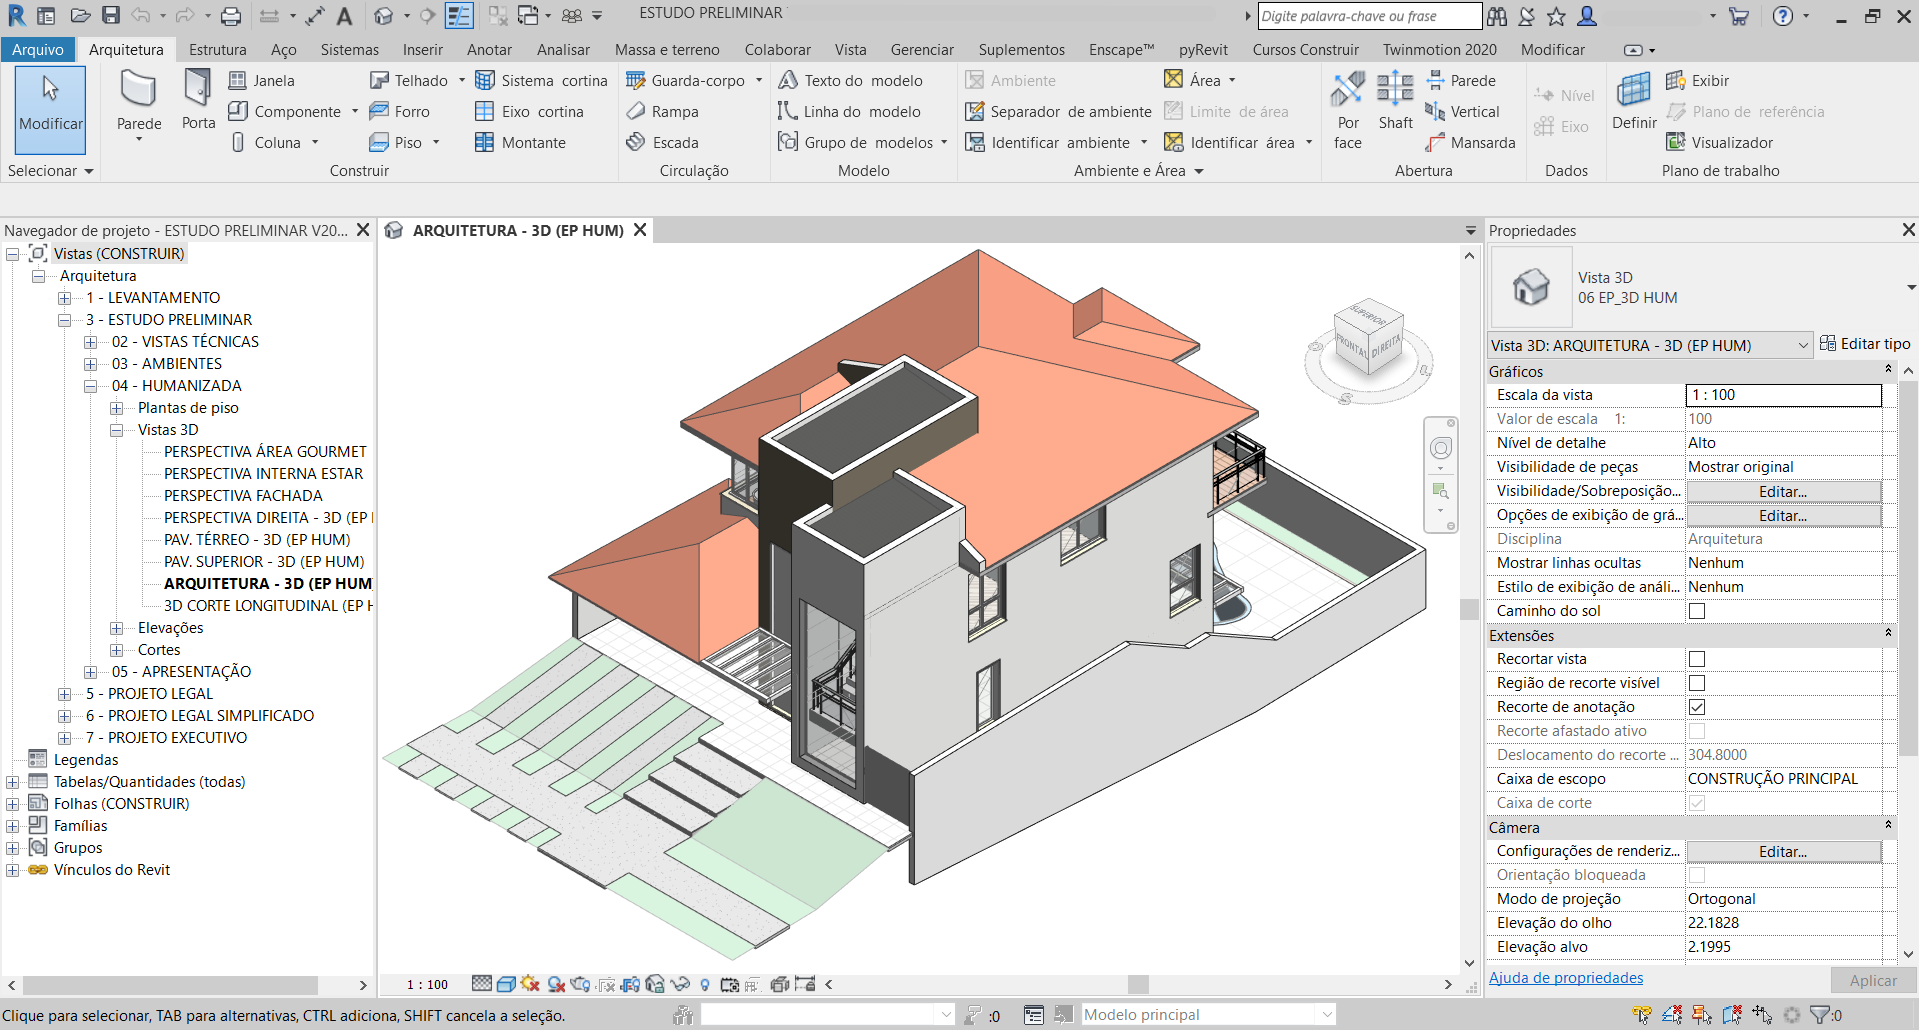Click Editar for Visibilidade/Sobreposição
Viewport: 1919px width, 1030px height.
pos(1783,492)
